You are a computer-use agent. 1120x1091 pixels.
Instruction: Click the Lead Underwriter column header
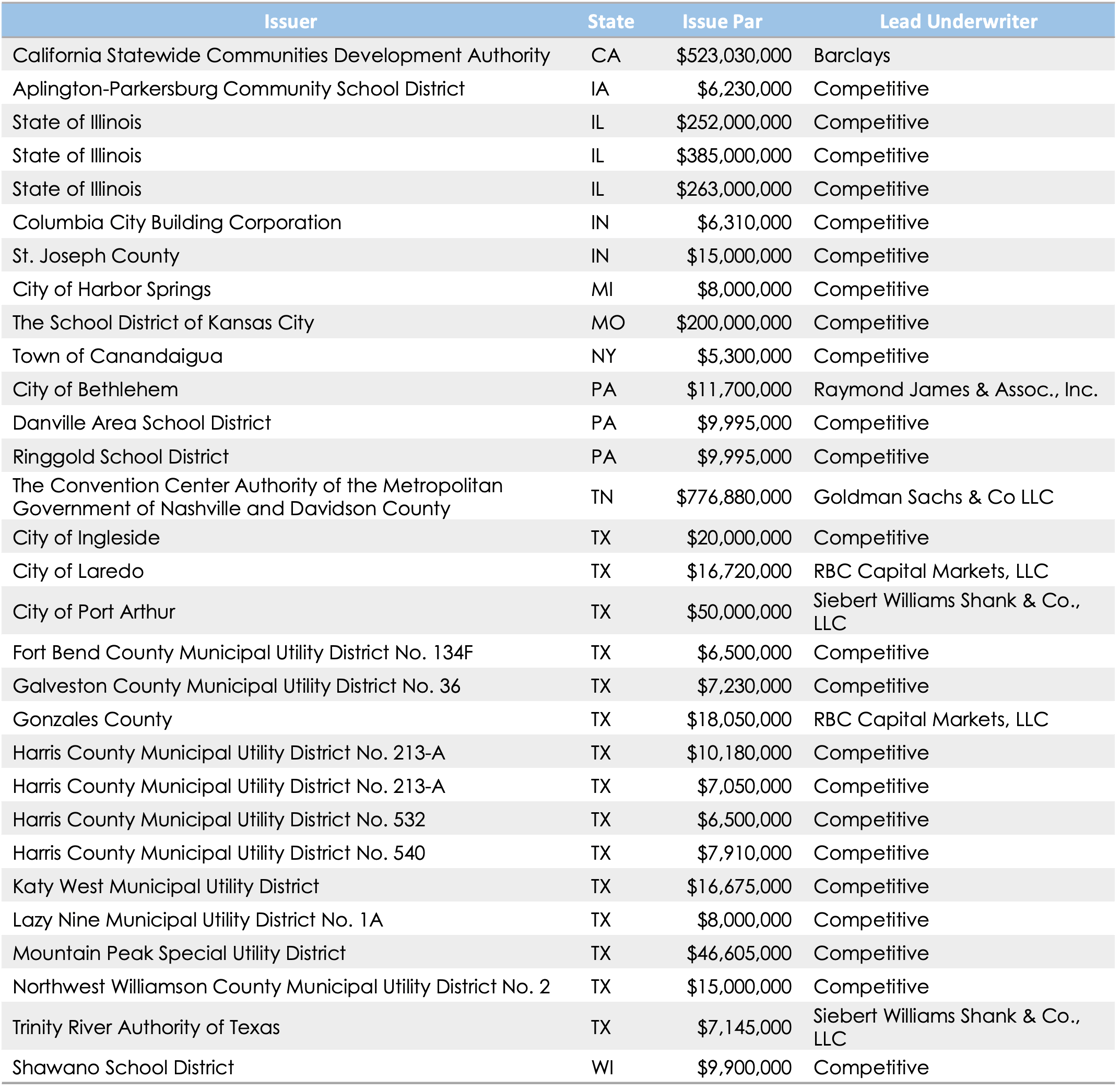[958, 21]
